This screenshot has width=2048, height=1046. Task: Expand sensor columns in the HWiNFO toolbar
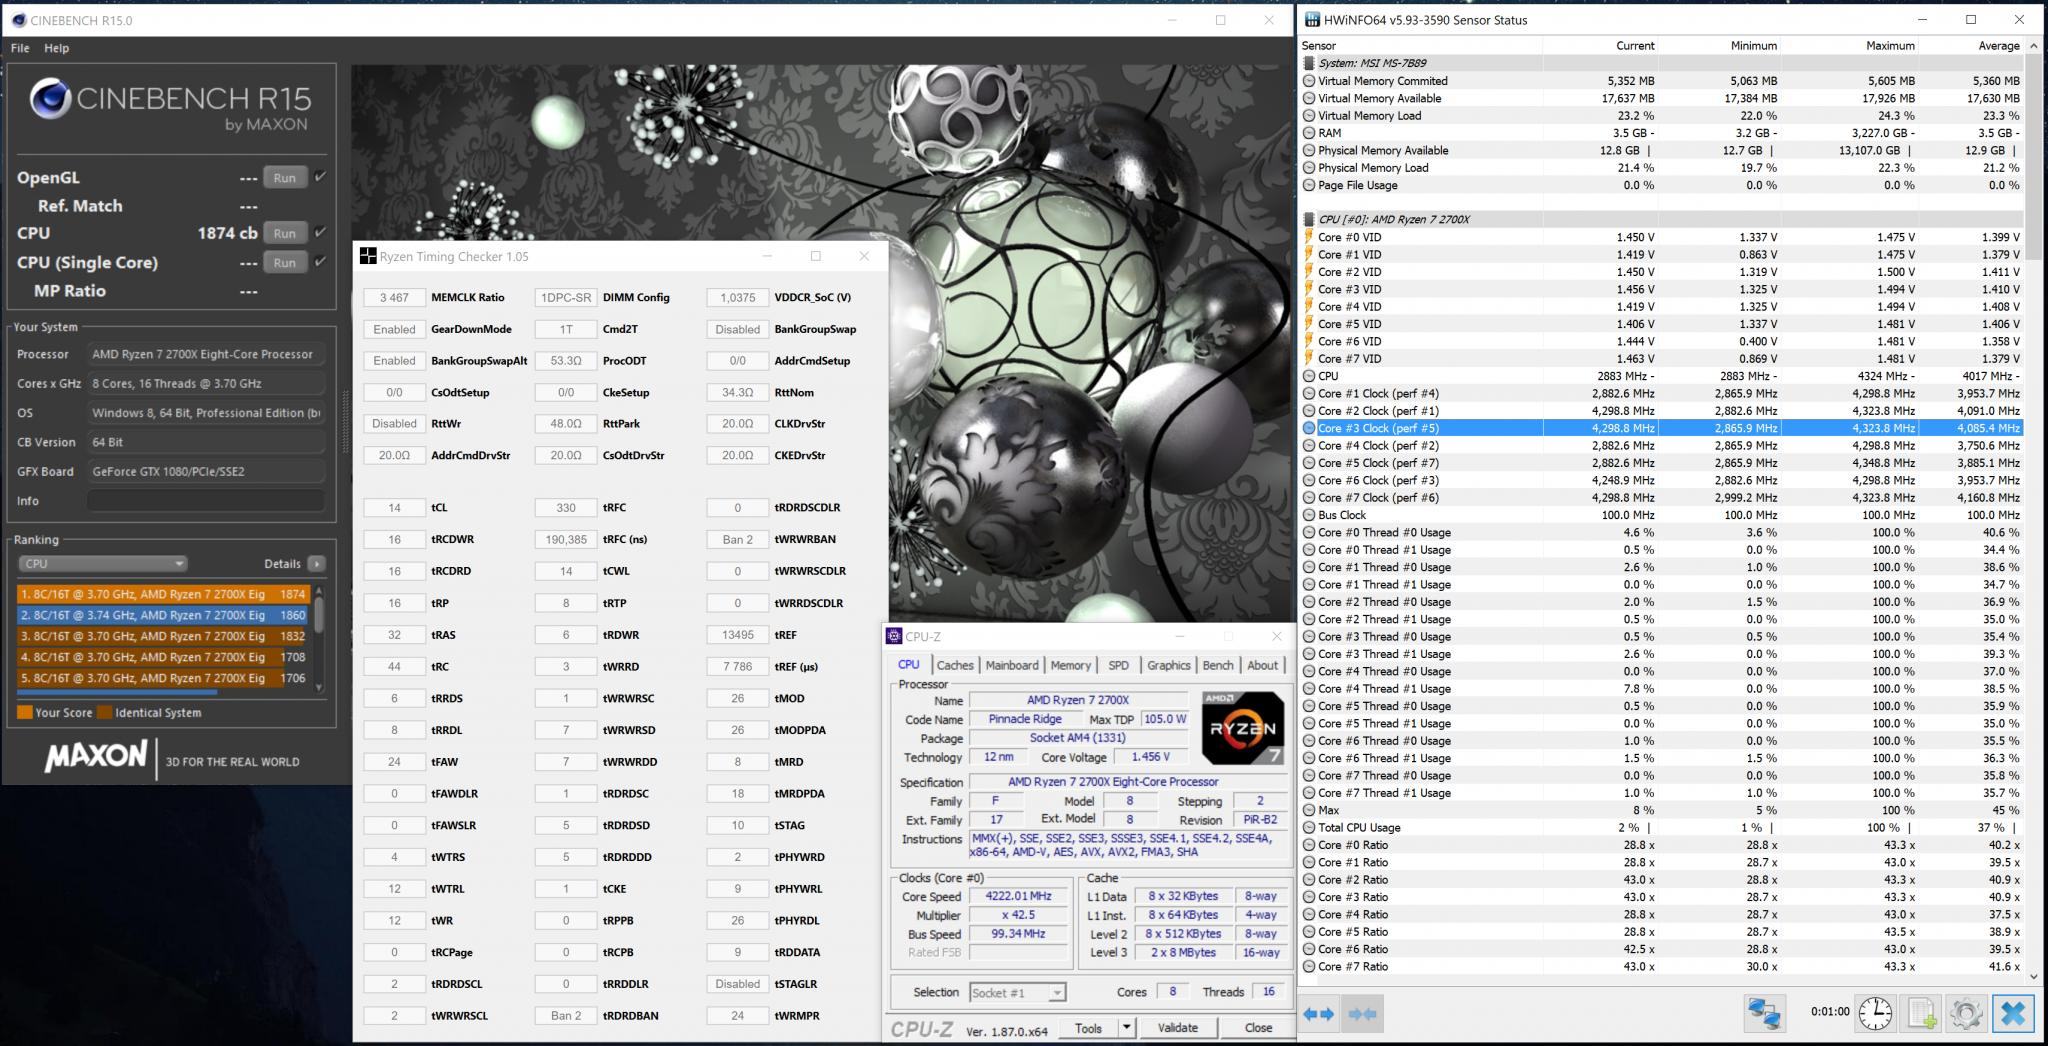pos(1319,1013)
